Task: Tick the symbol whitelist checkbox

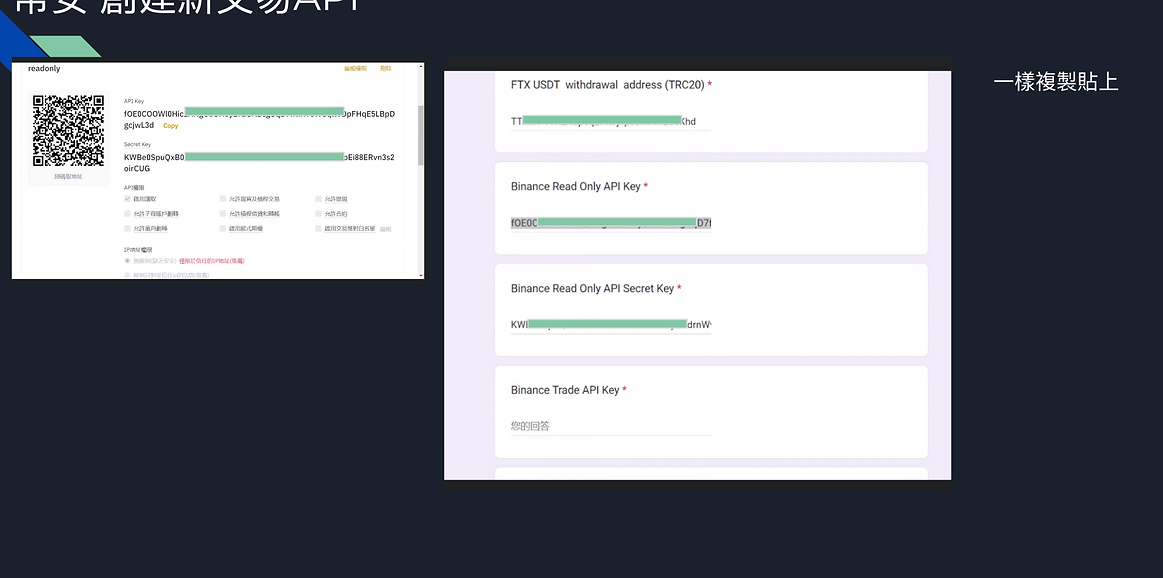Action: 318,229
